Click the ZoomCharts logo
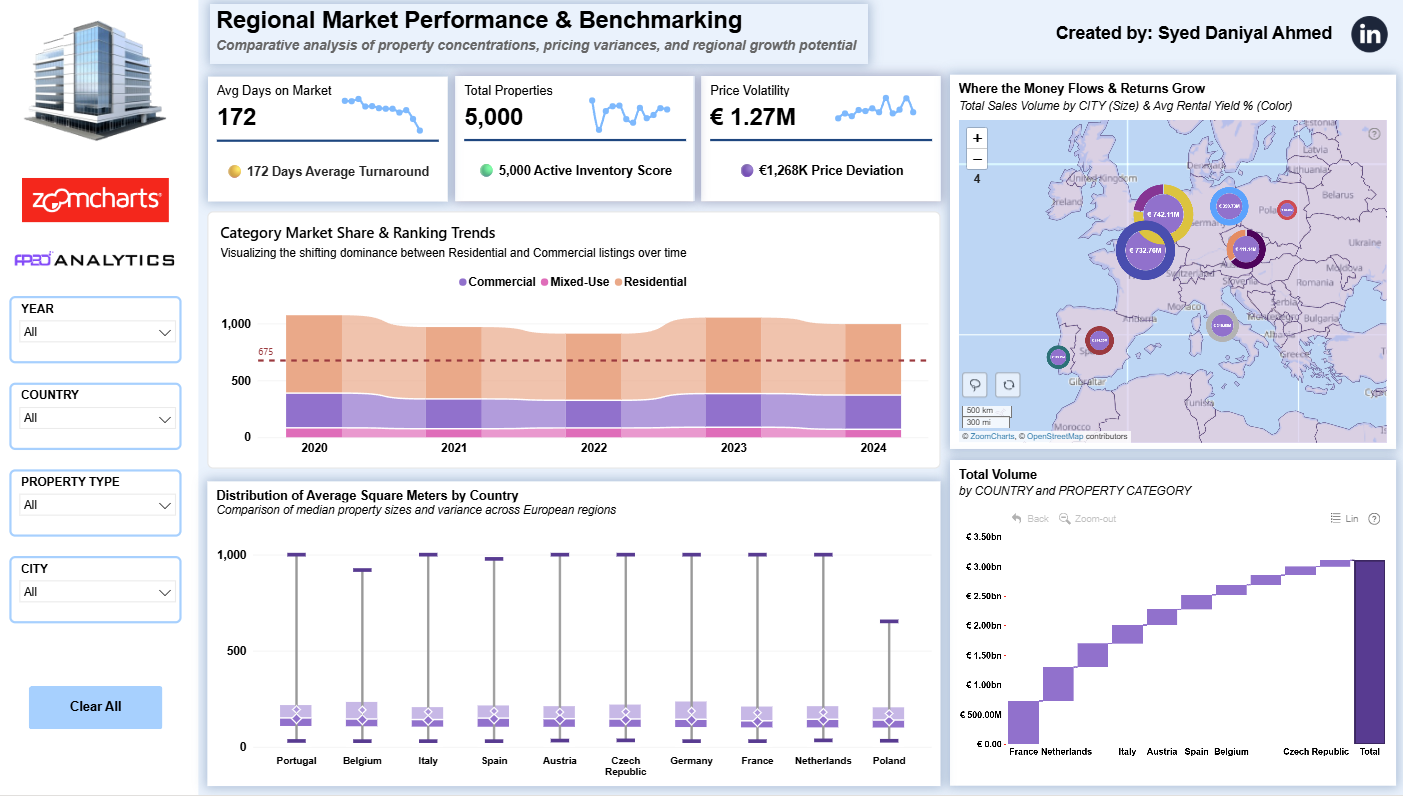Screen dimensions: 1403x796 click(x=95, y=200)
